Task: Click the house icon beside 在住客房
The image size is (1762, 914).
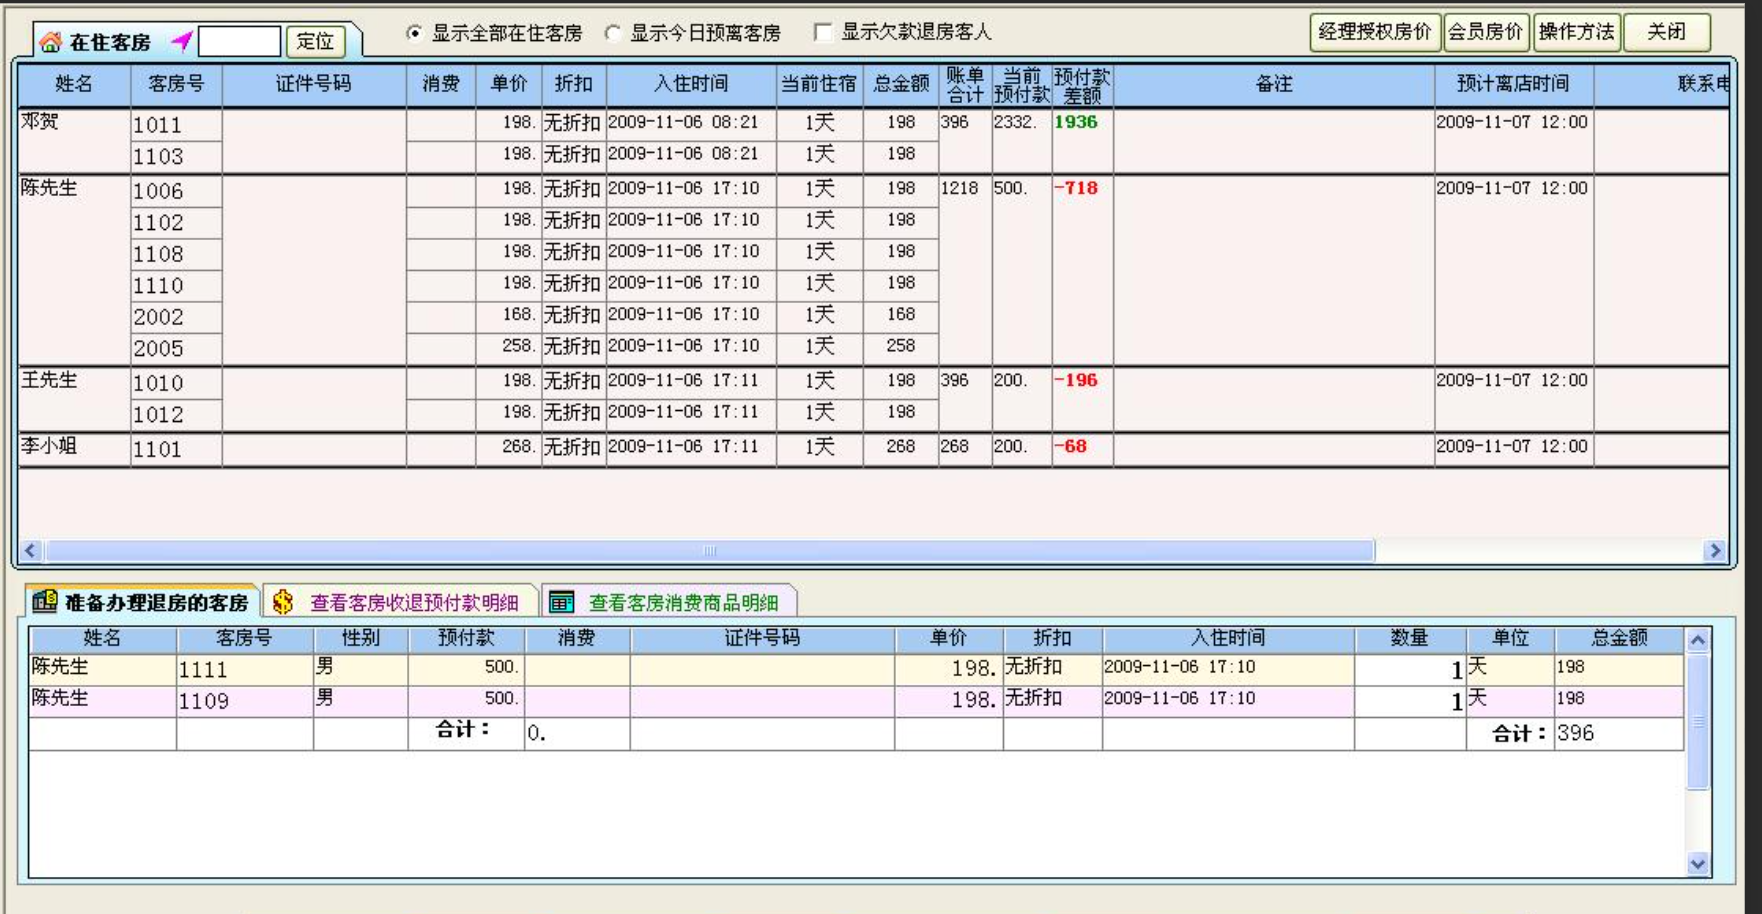Action: pyautogui.click(x=50, y=42)
